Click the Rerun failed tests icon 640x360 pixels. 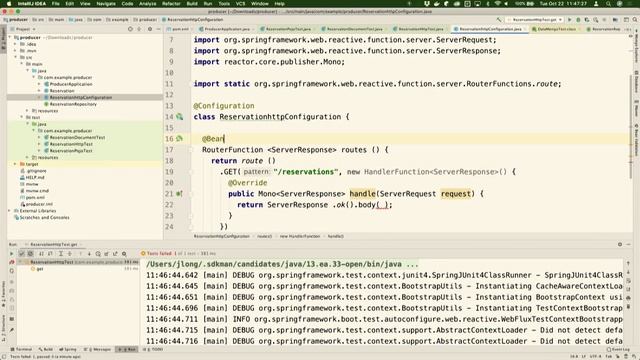11,262
